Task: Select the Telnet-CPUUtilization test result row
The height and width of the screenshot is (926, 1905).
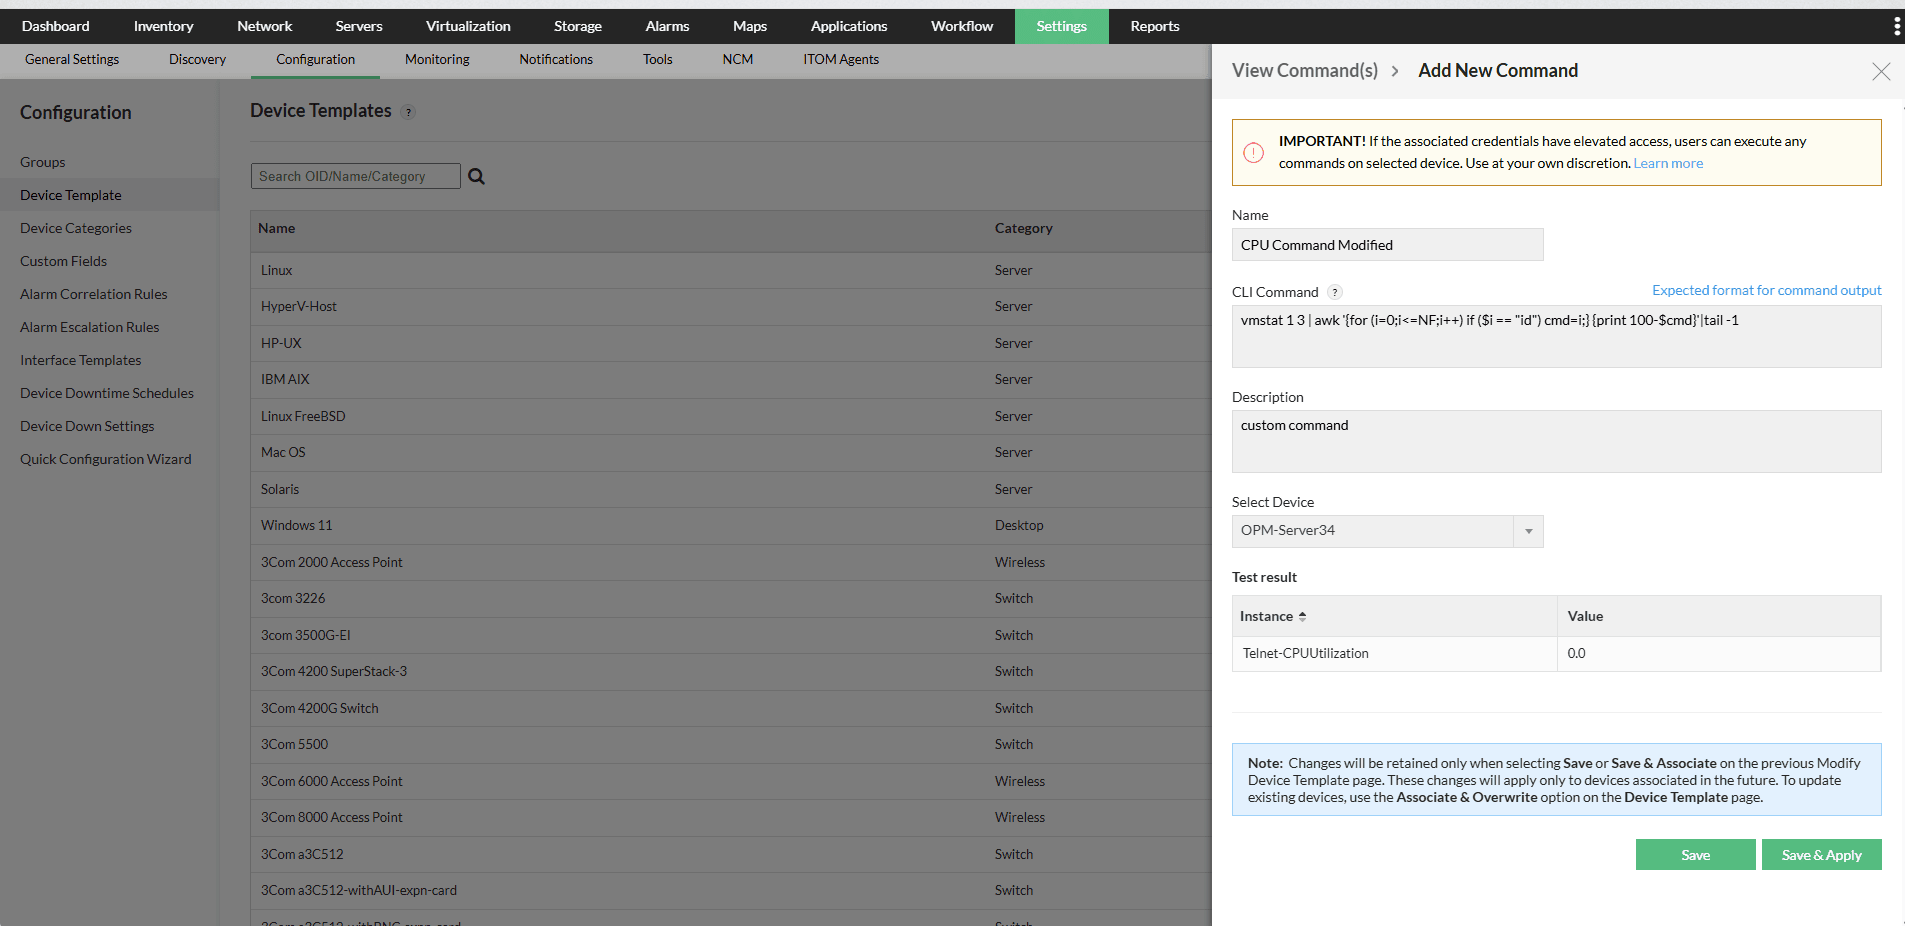Action: coord(1304,653)
